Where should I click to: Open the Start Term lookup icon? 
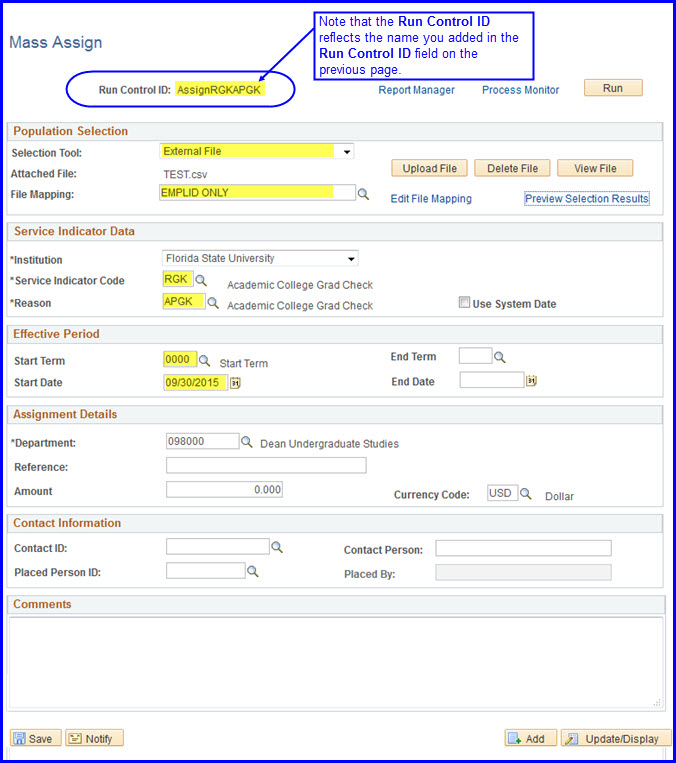coord(205,360)
